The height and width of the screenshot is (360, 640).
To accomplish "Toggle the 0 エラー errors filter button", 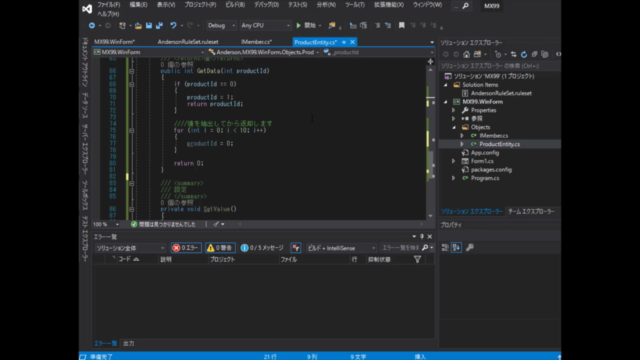I will click(x=186, y=248).
